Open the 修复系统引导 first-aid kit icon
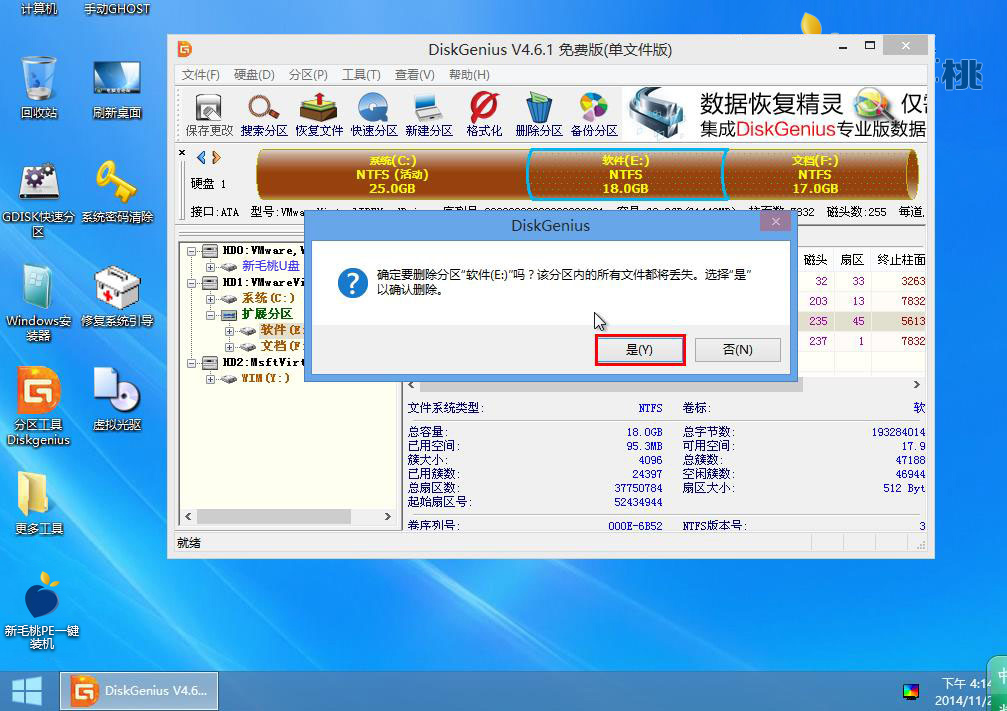 [117, 296]
